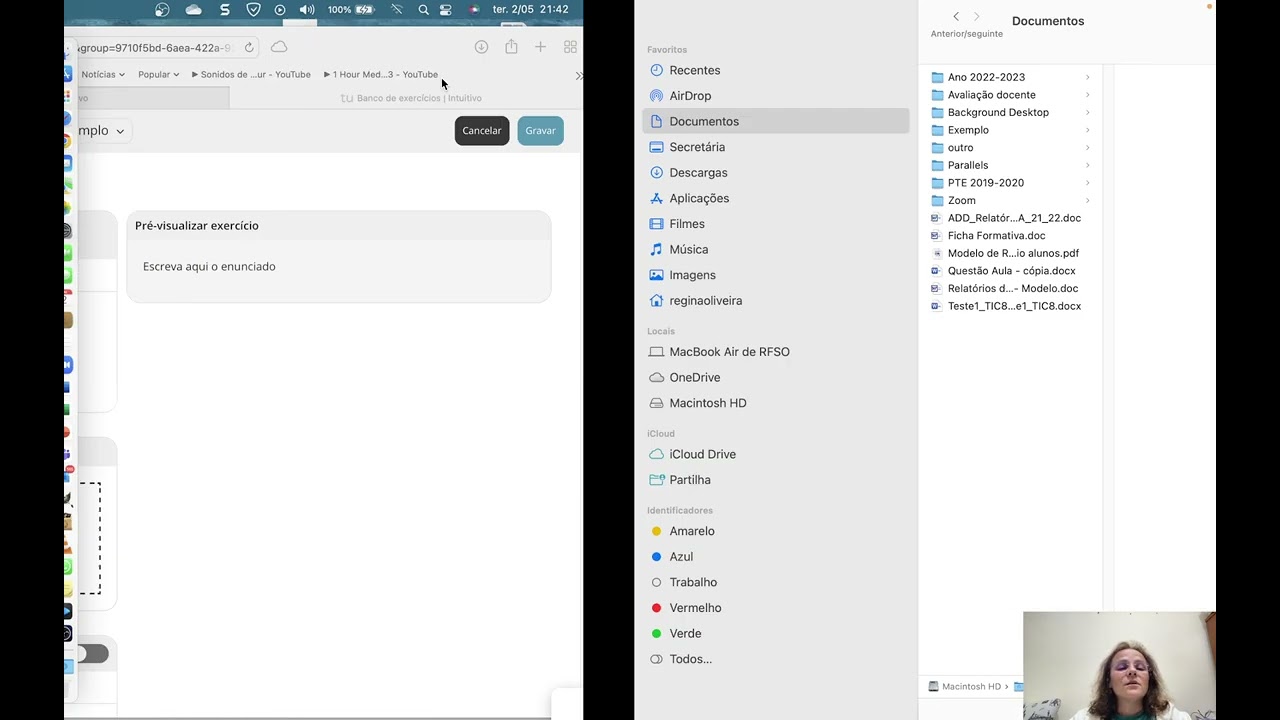The height and width of the screenshot is (720, 1280).
Task: Open Música in Finder sidebar
Action: [775, 249]
